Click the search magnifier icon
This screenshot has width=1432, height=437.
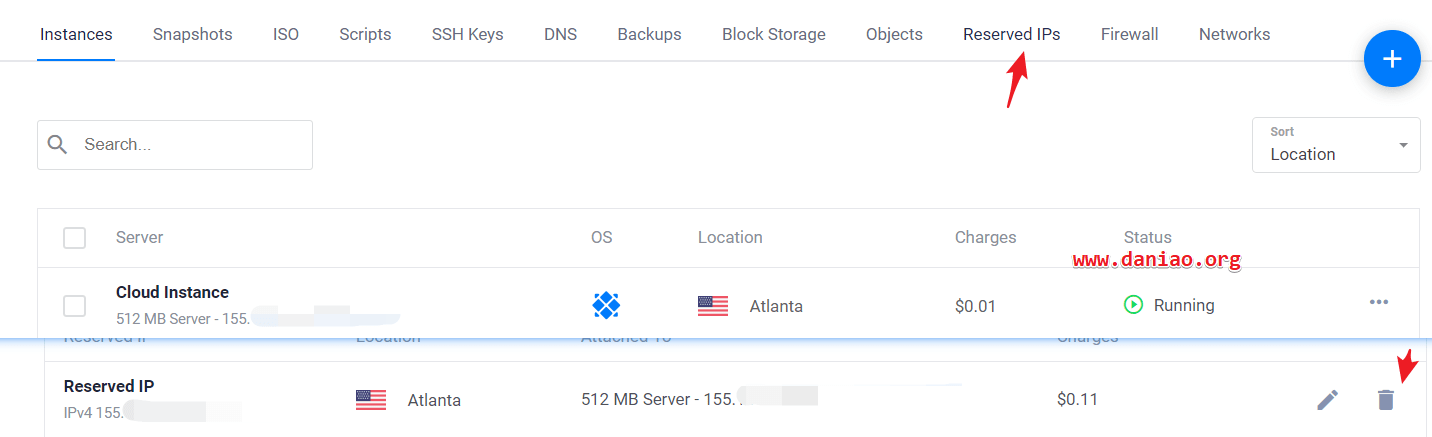tap(58, 144)
